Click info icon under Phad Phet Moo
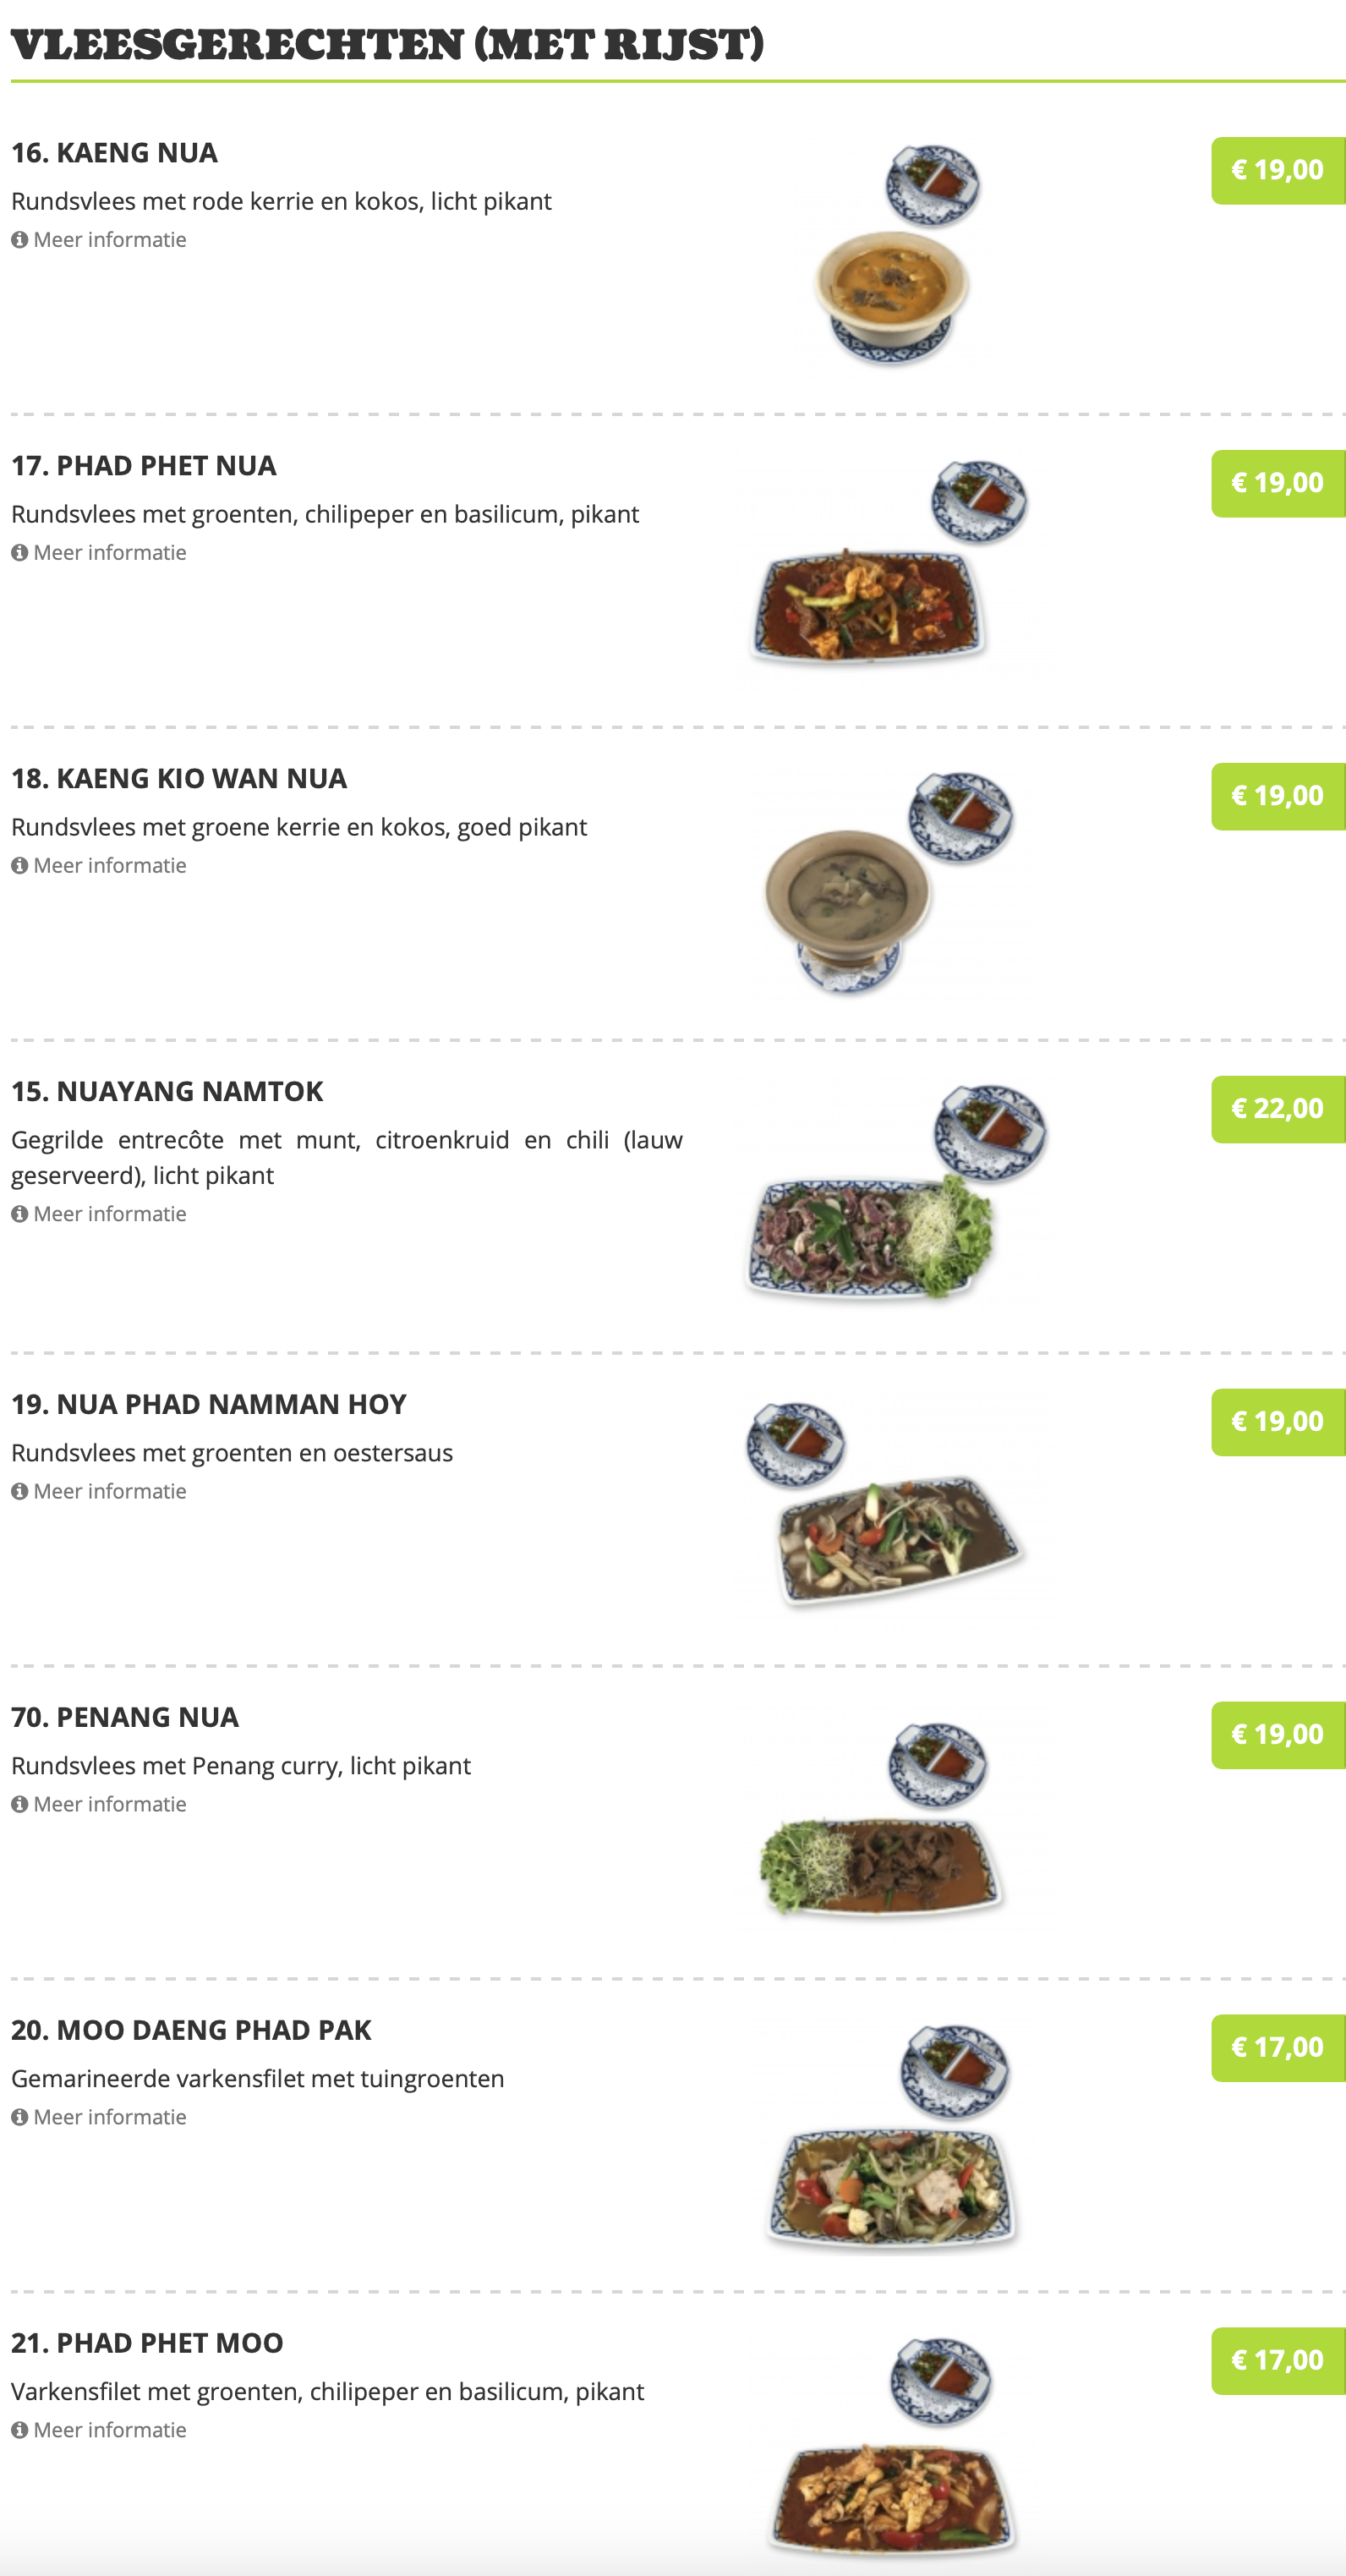Screen dimensions: 1346x2576 coord(19,2431)
